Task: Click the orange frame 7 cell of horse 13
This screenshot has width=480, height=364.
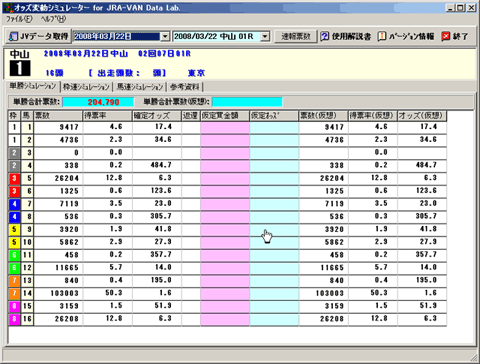Action: pyautogui.click(x=14, y=281)
